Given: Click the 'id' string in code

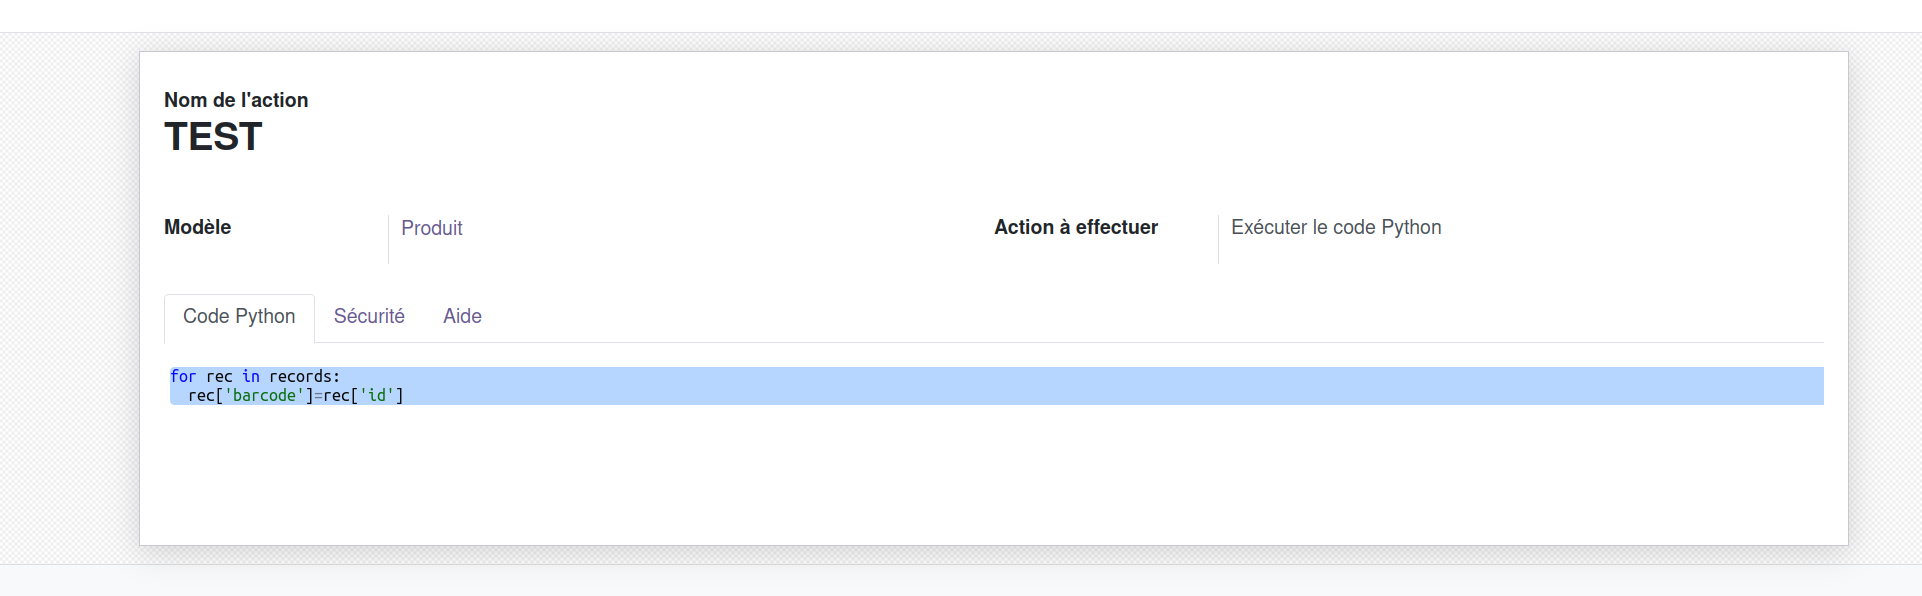Looking at the screenshot, I should pyautogui.click(x=377, y=396).
